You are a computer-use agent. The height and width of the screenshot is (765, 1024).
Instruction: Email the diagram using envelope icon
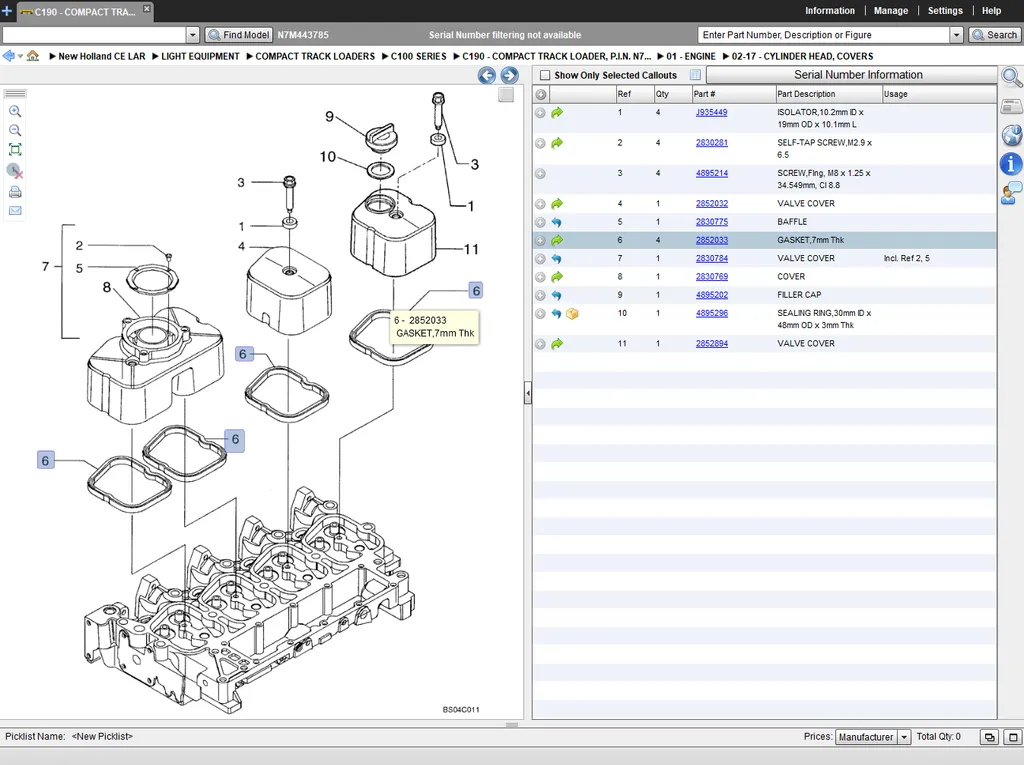point(15,211)
